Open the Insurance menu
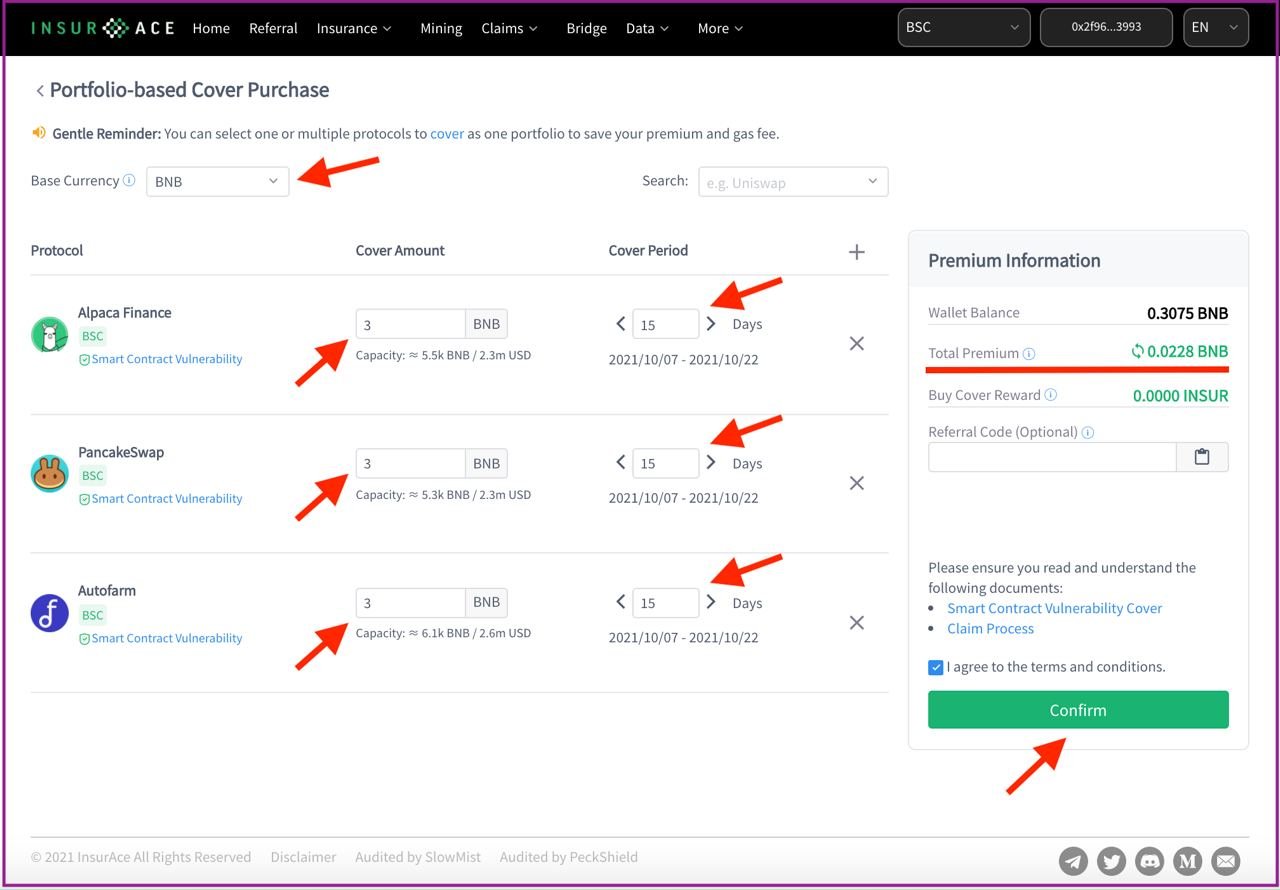Viewport: 1280px width, 890px height. (354, 28)
